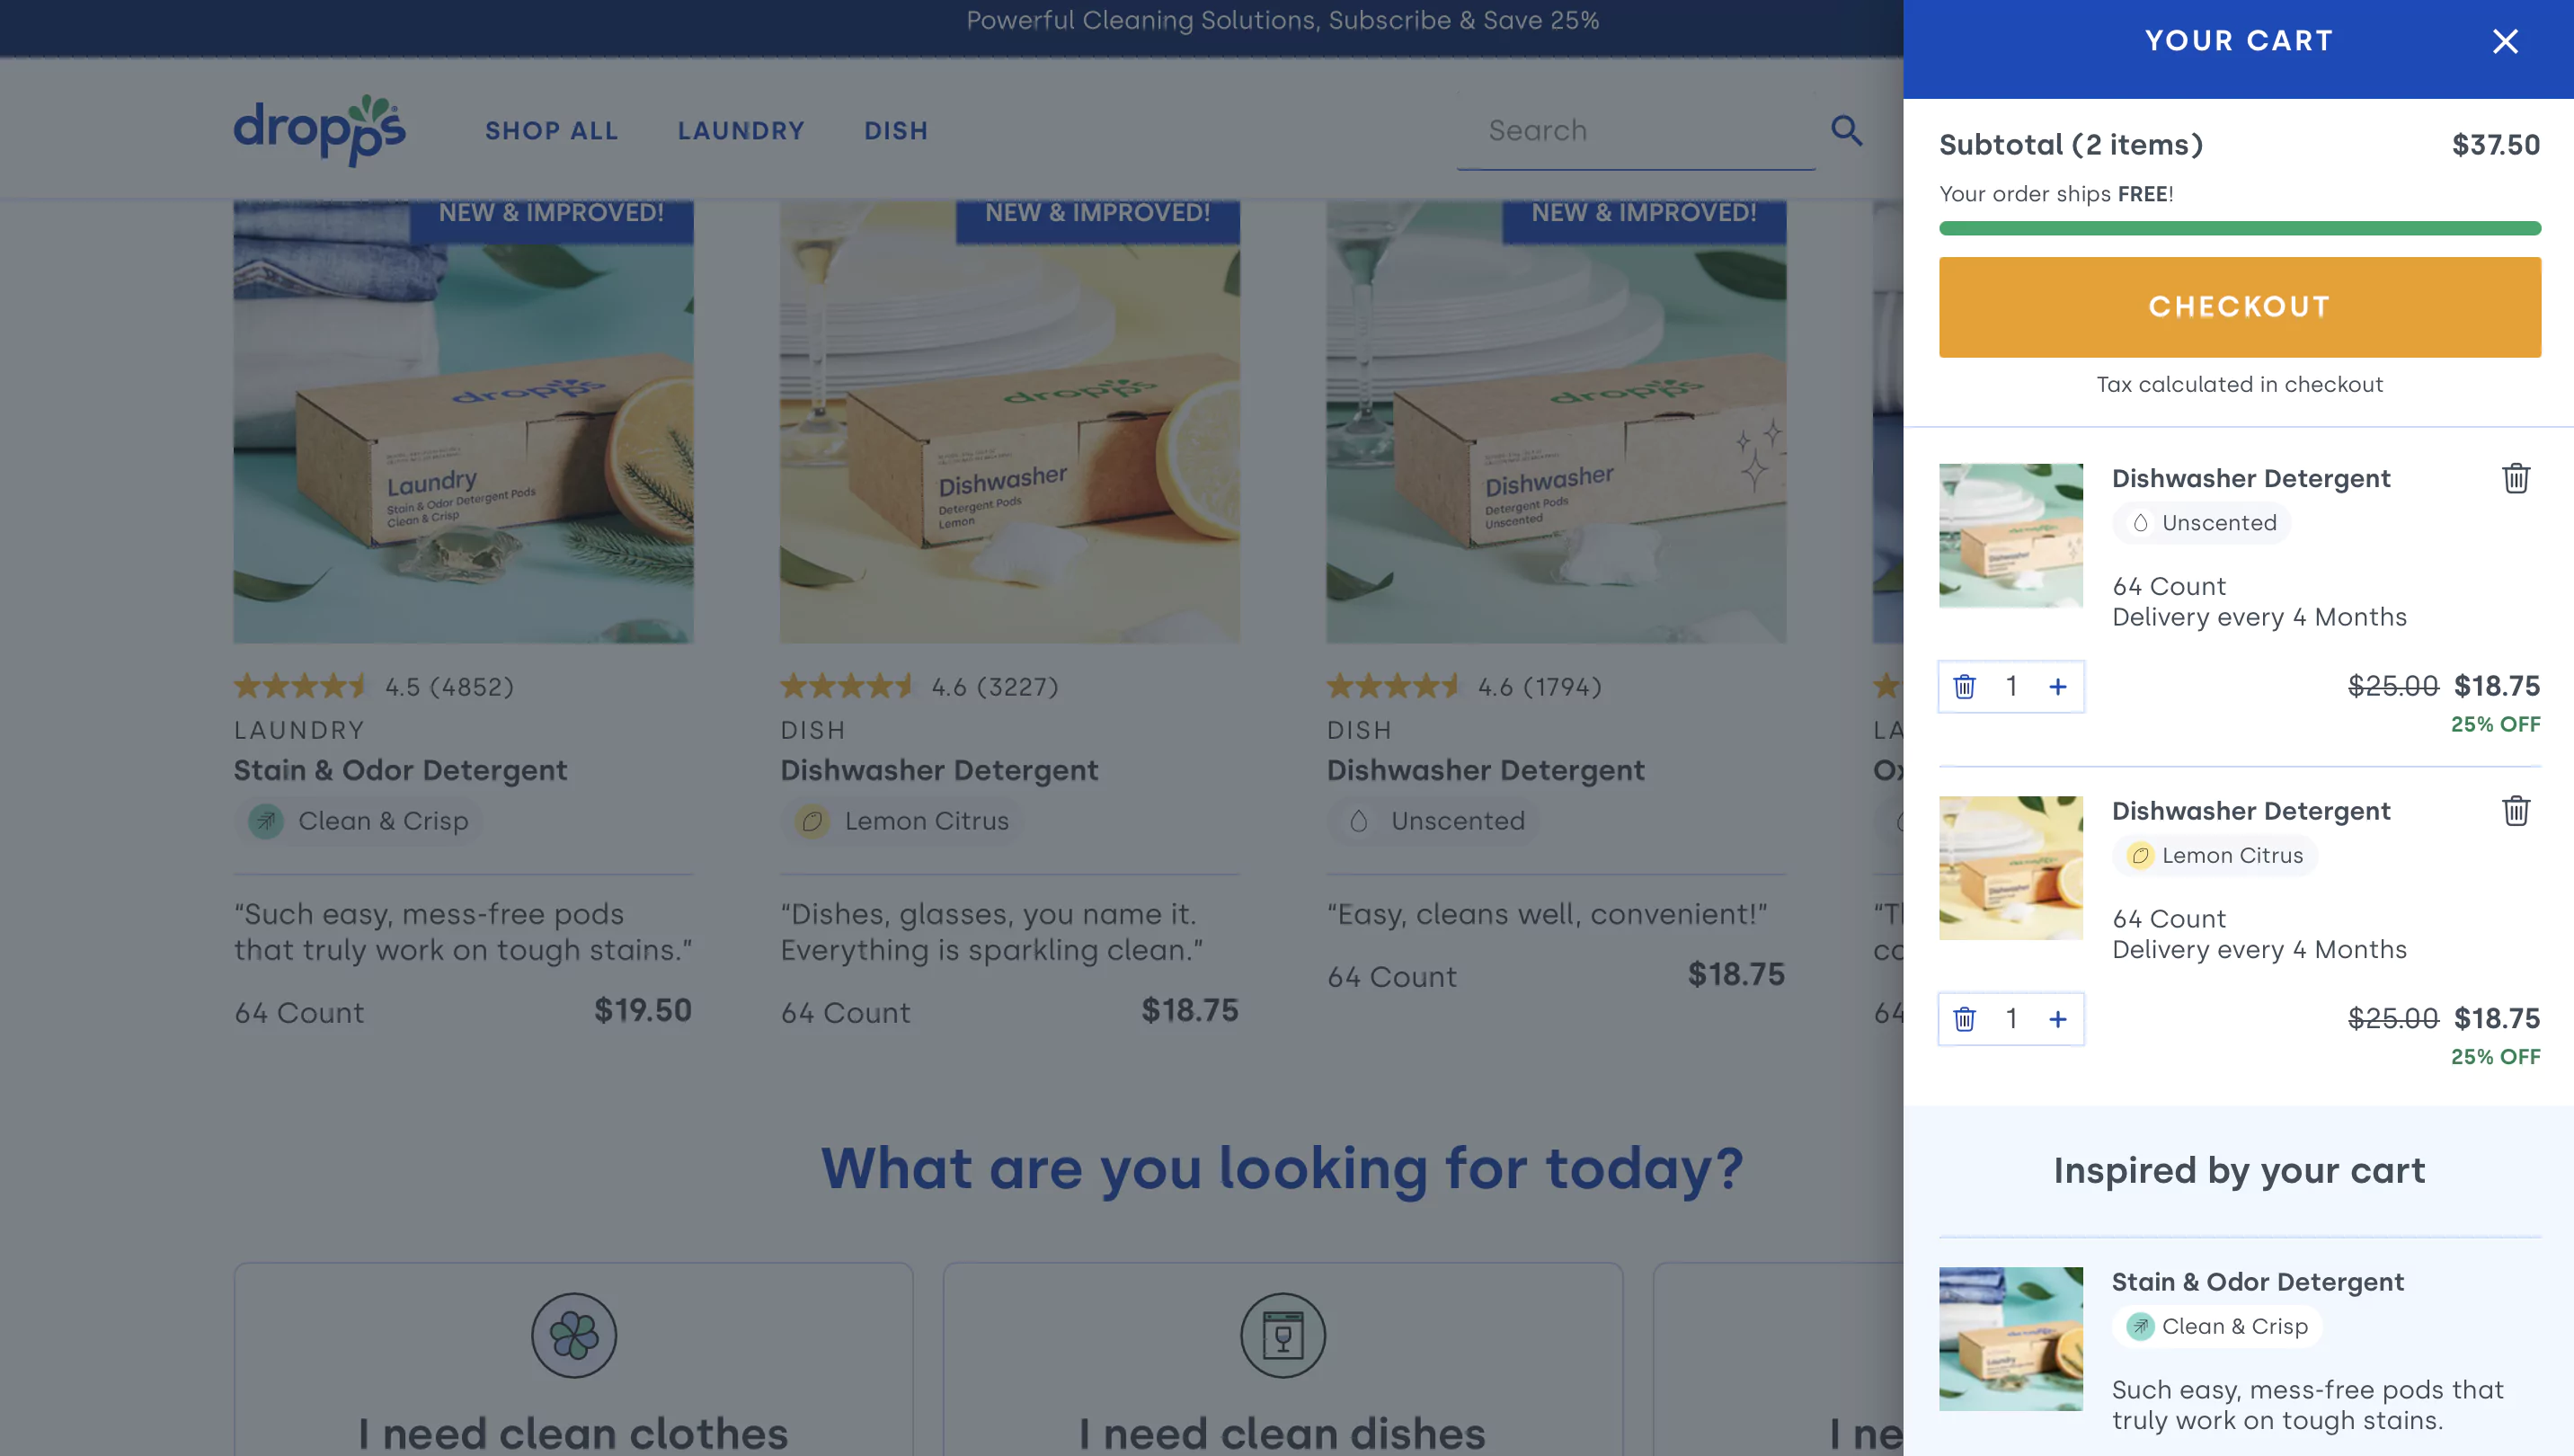Click the Clean & Crisp scent icon on Stain & Odor product card
The height and width of the screenshot is (1456, 2574).
[266, 821]
